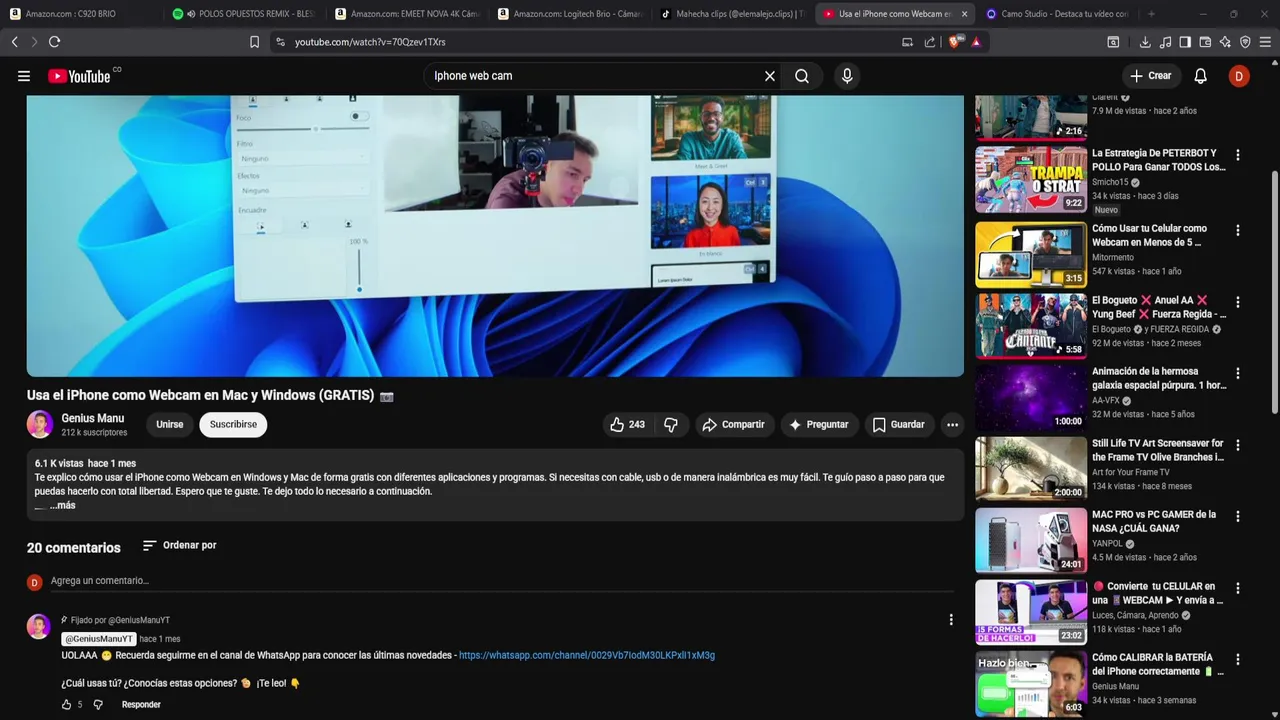The height and width of the screenshot is (720, 1280).
Task: Open Leo AI sparkle icon
Action: point(1225,42)
